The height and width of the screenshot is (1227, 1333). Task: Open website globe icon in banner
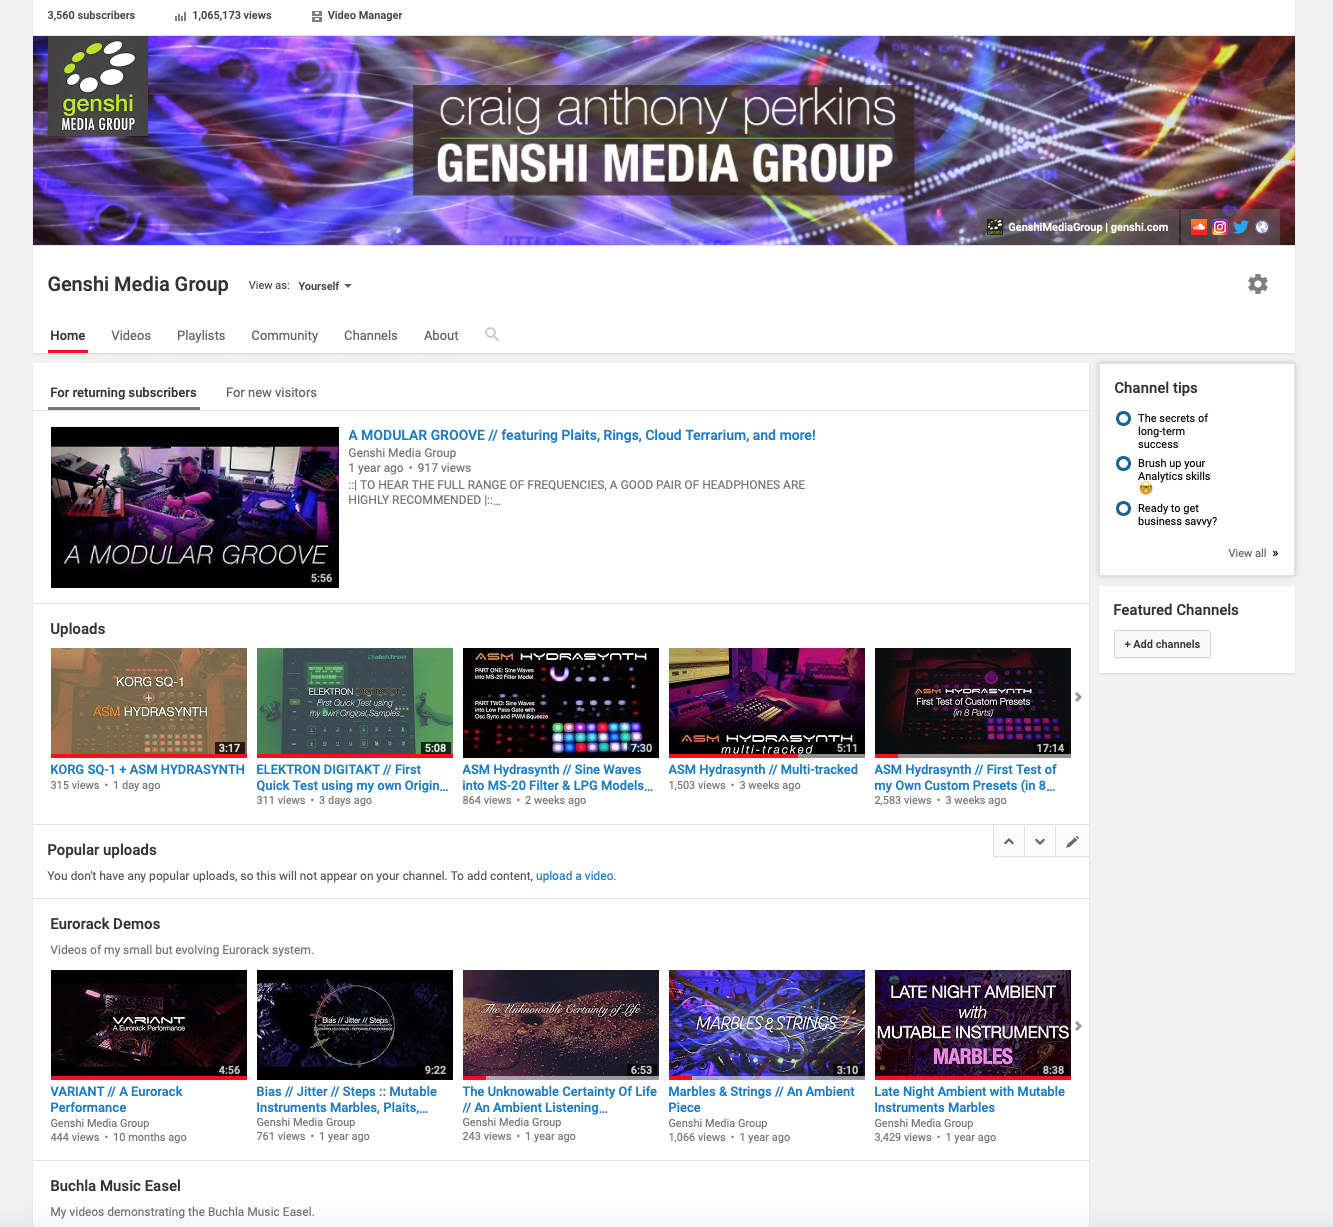[1262, 227]
